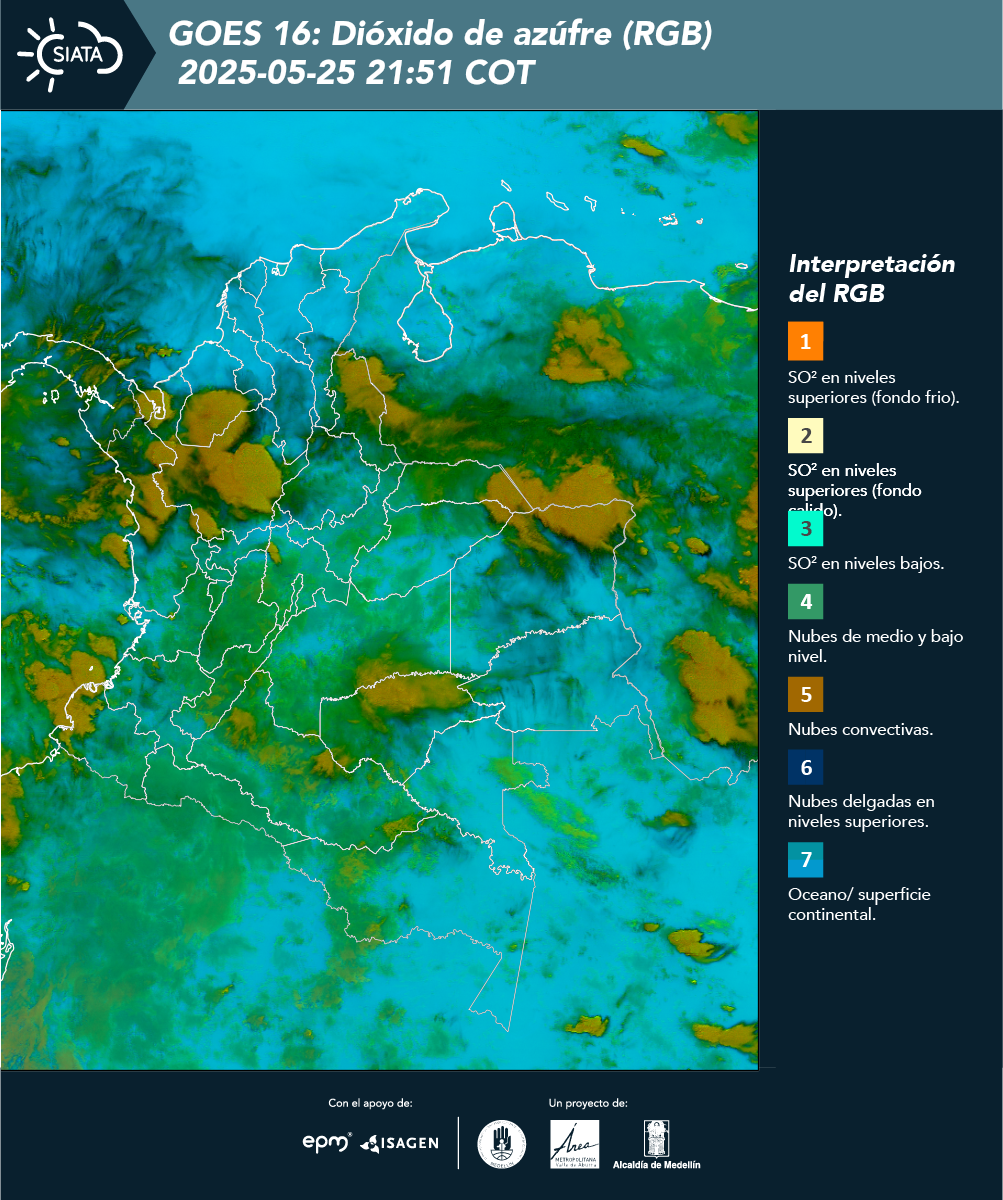Image resolution: width=1003 pixels, height=1200 pixels.
Task: Click 'Nubes delgadas en niveles superiores.' label
Action: (x=861, y=812)
